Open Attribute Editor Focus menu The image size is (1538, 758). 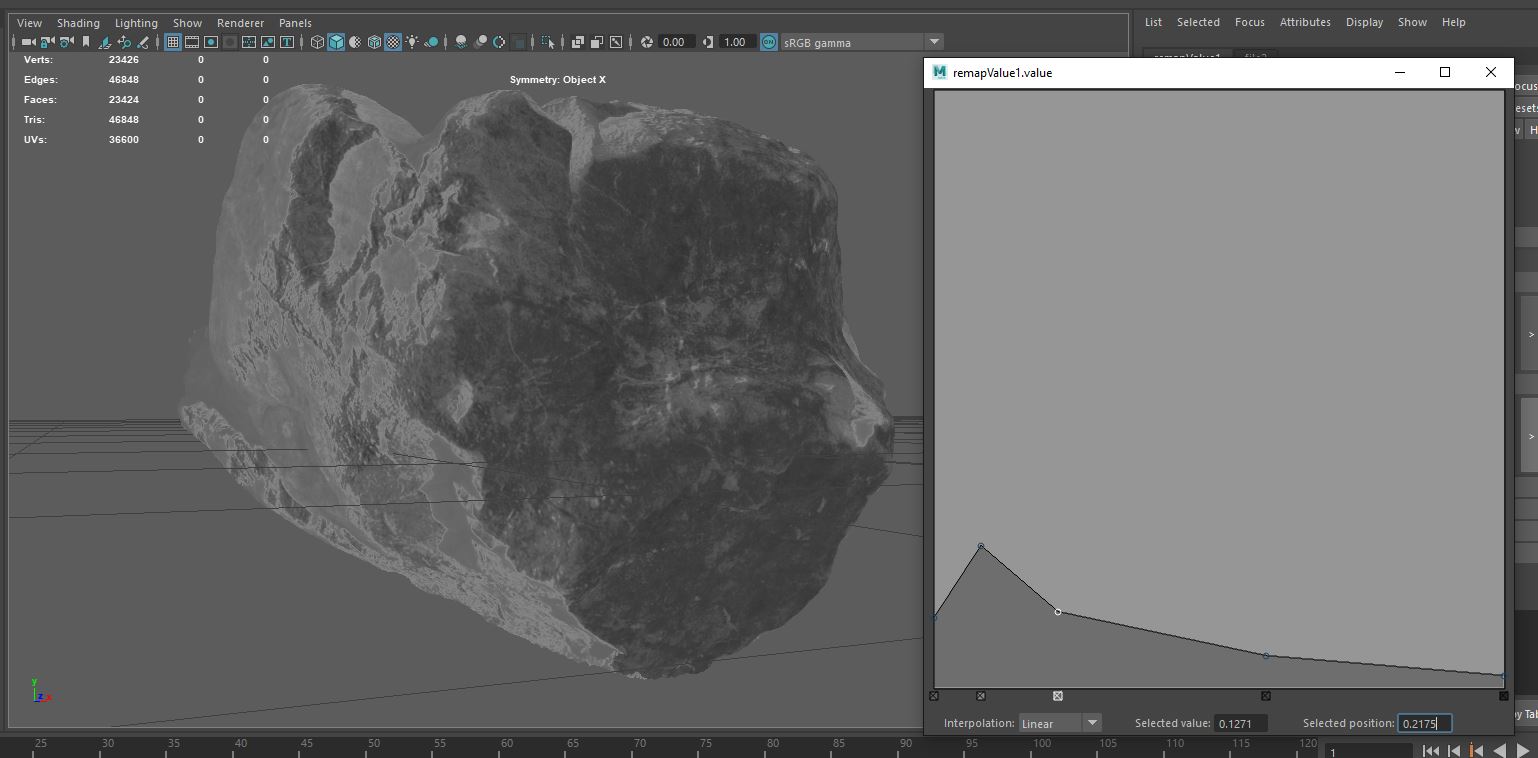click(1250, 22)
